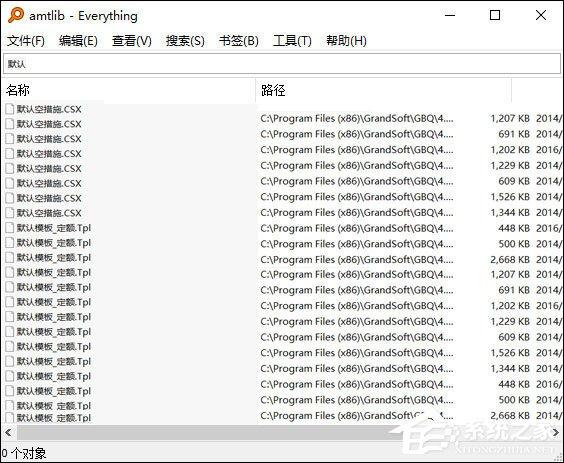Select the first 默认模板_定额.Tpl file name
The image size is (564, 463).
tap(54, 228)
